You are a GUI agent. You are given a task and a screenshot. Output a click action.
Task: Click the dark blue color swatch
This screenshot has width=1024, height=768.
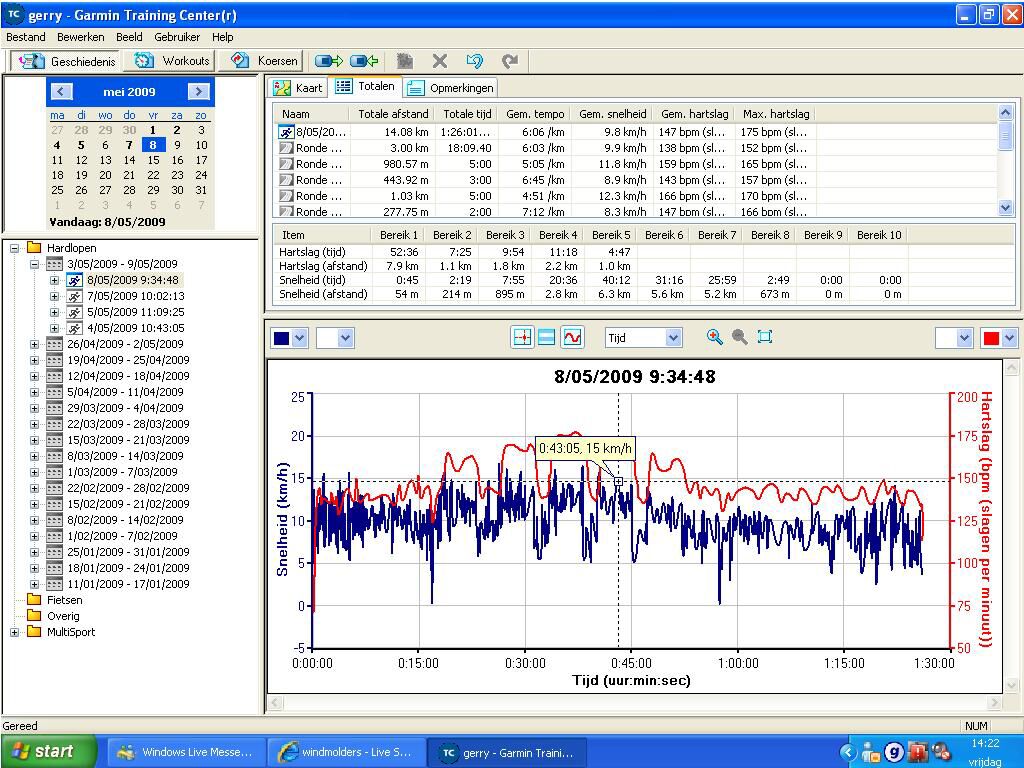click(281, 338)
